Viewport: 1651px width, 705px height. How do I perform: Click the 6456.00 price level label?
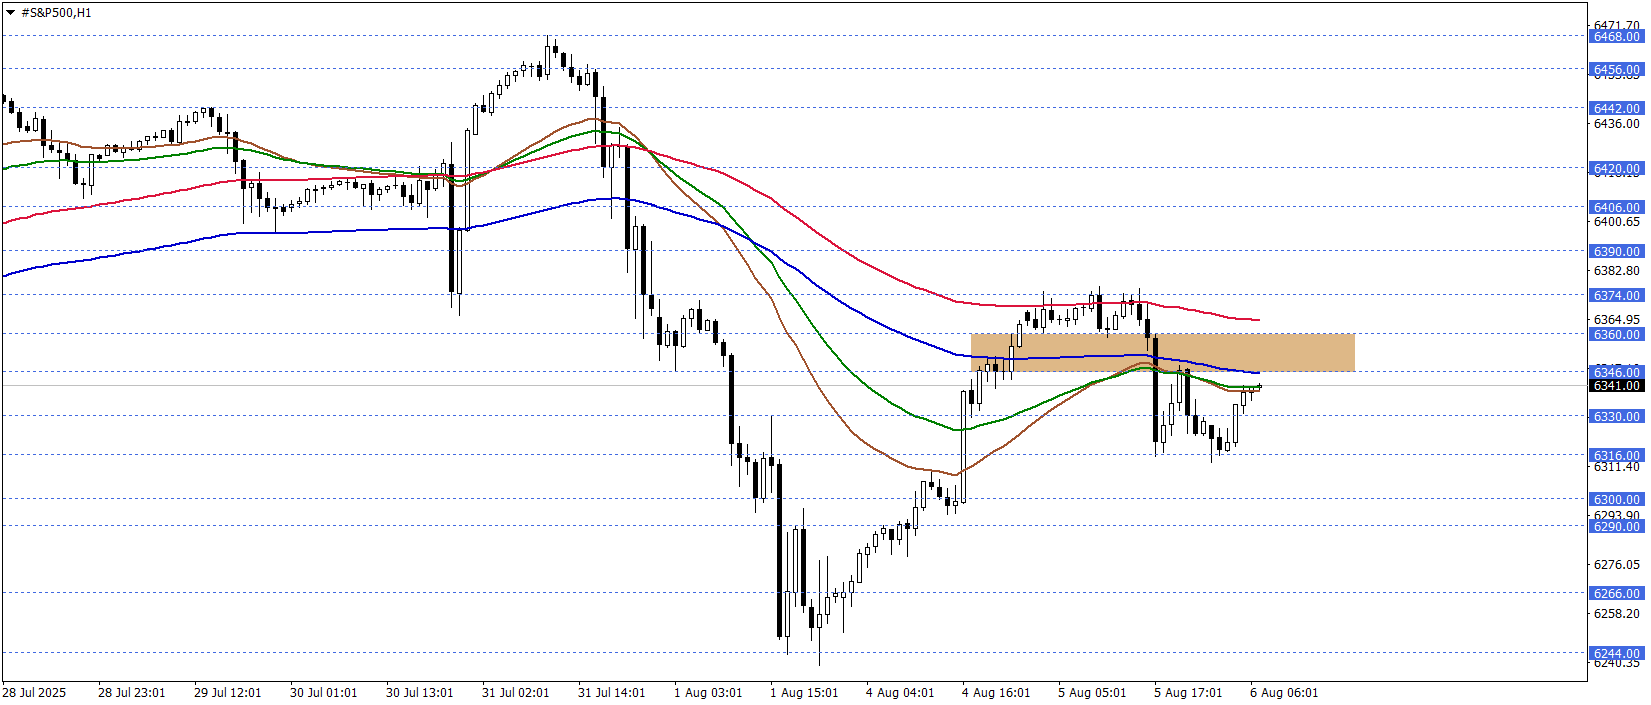click(x=1616, y=70)
